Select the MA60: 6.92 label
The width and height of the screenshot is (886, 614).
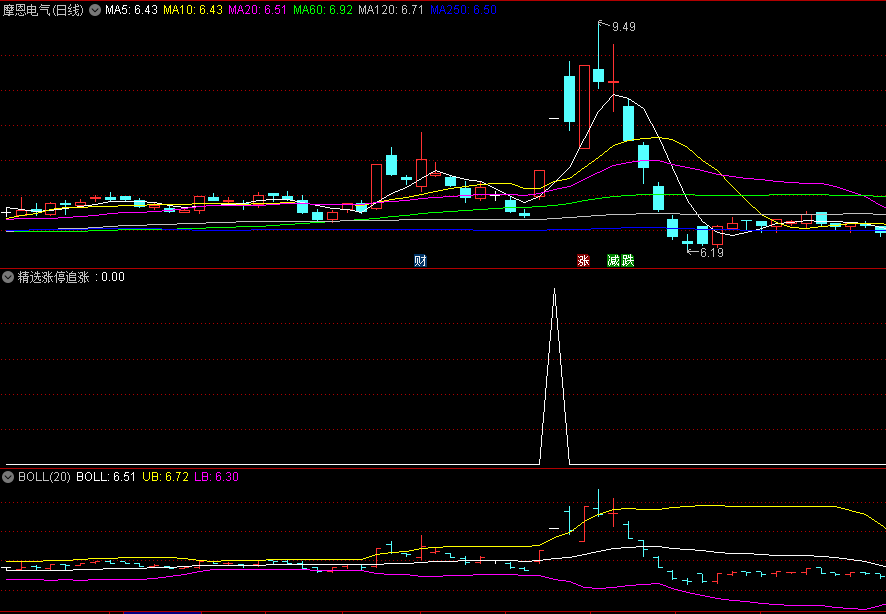tap(323, 10)
